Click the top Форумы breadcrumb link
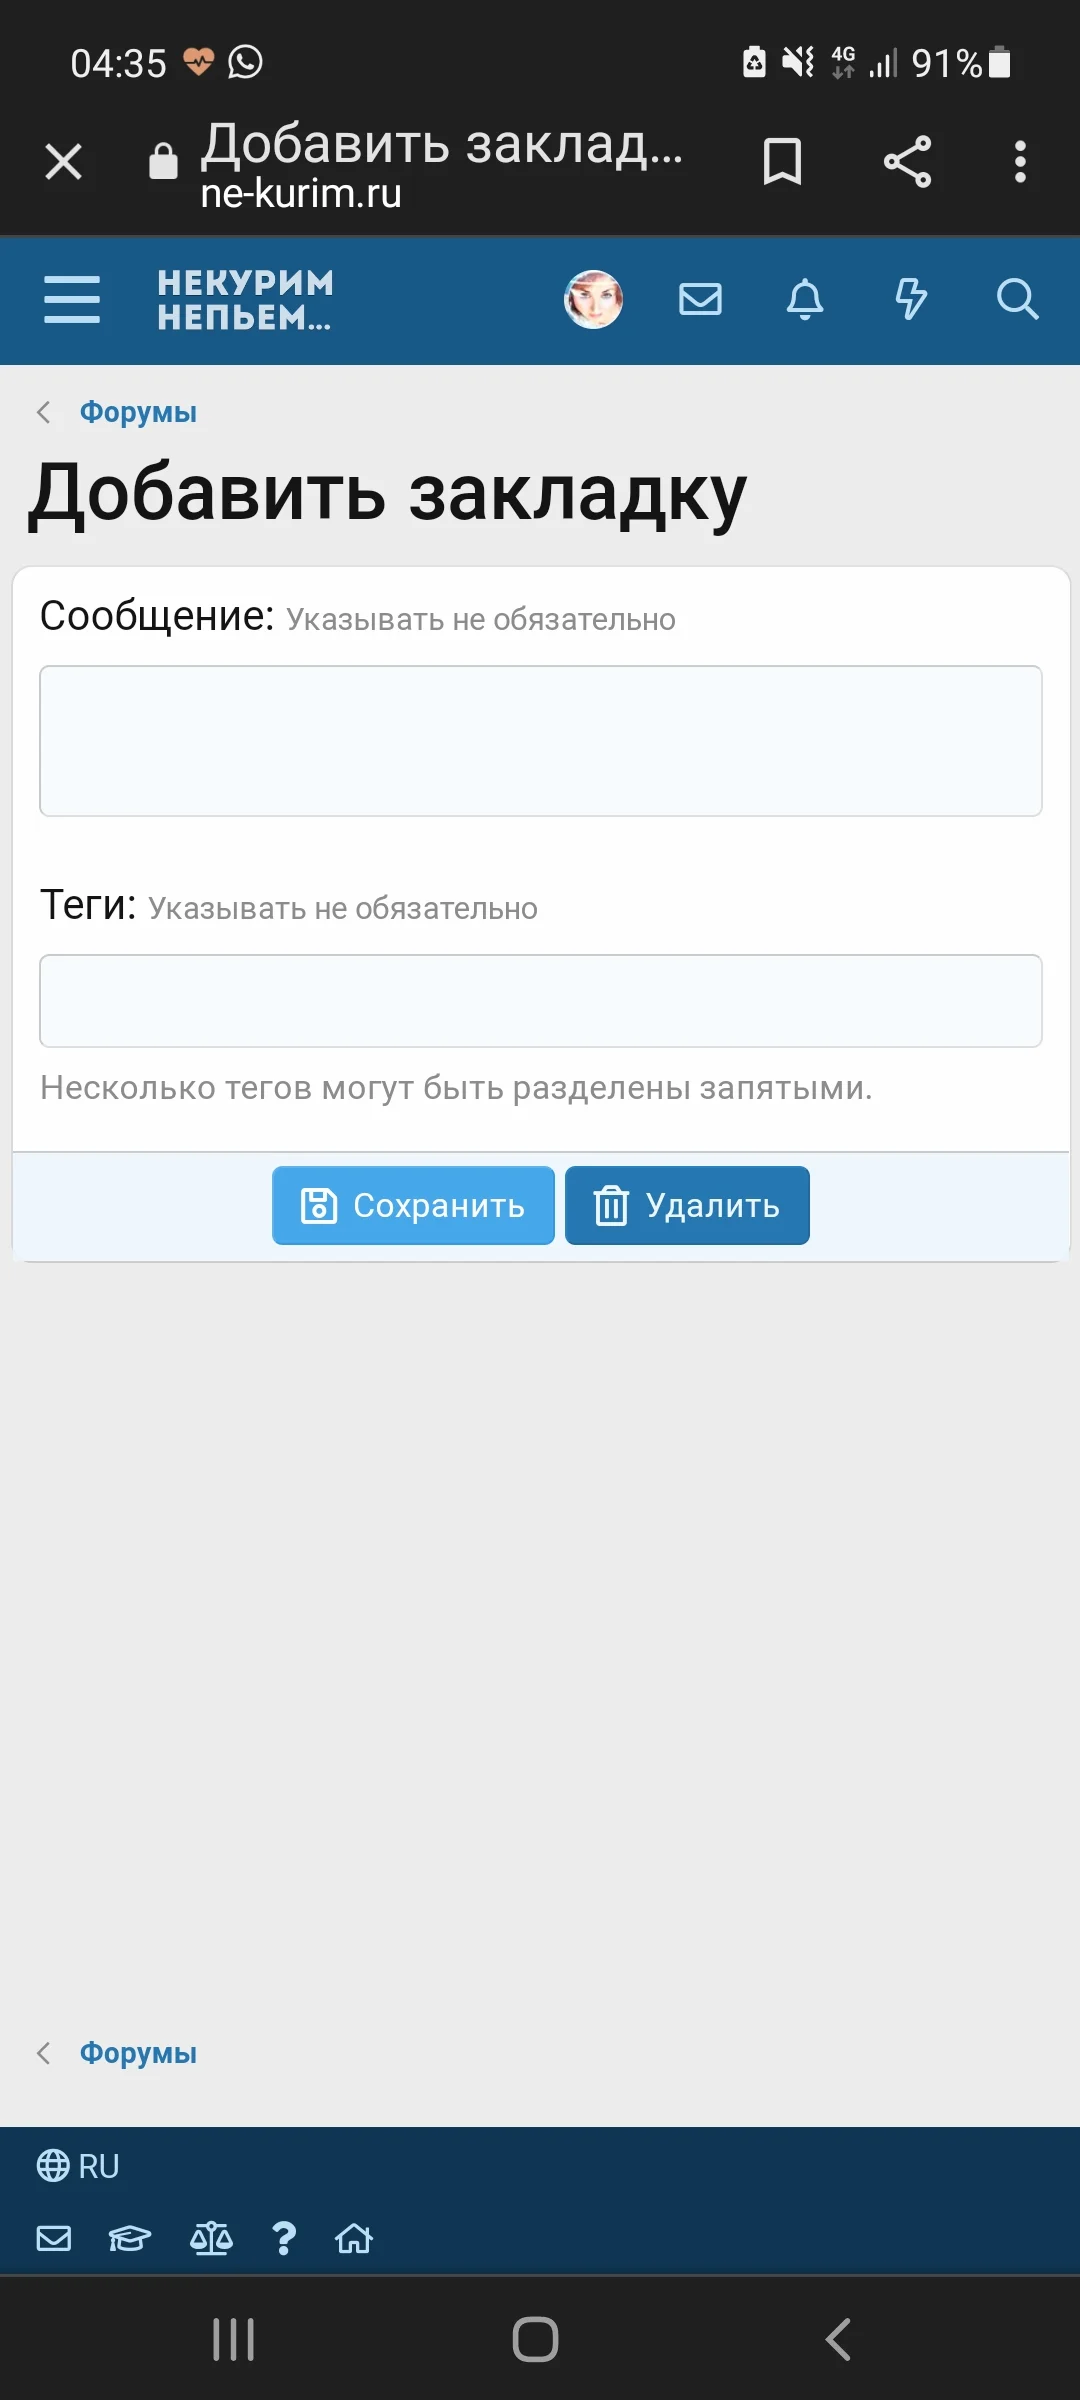 138,412
